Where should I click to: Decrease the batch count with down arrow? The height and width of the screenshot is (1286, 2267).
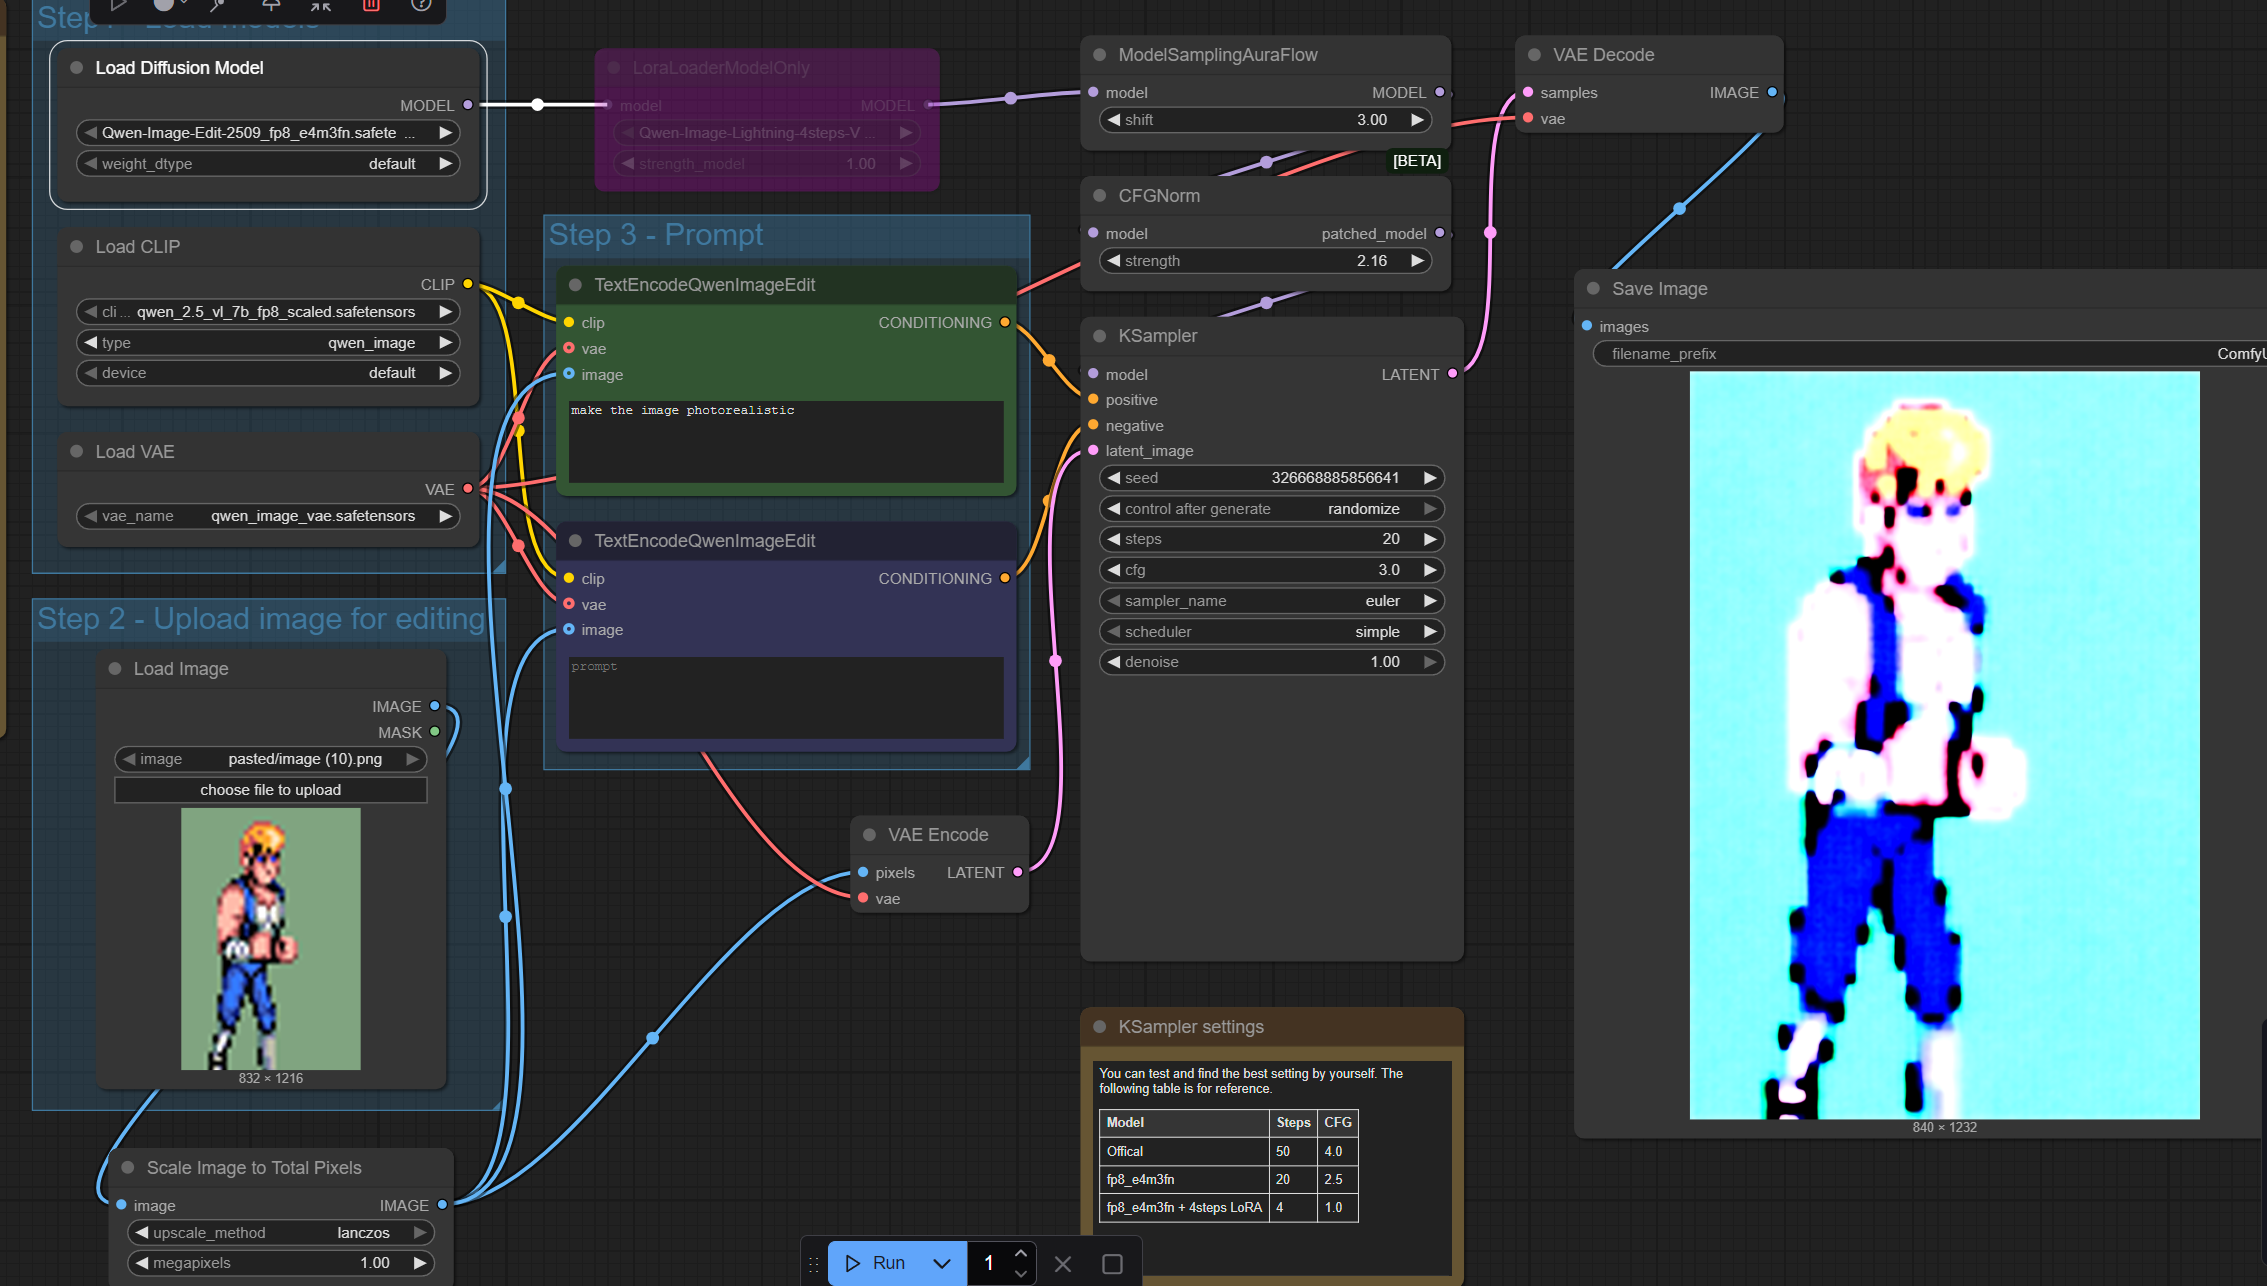(x=1020, y=1274)
